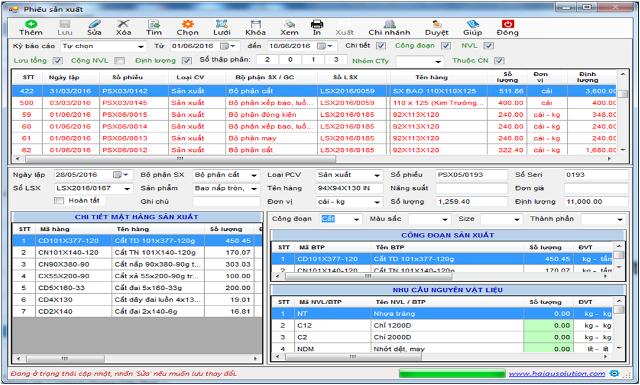Open the Màu sắc dropdown
The image size is (640, 385).
pyautogui.click(x=445, y=219)
